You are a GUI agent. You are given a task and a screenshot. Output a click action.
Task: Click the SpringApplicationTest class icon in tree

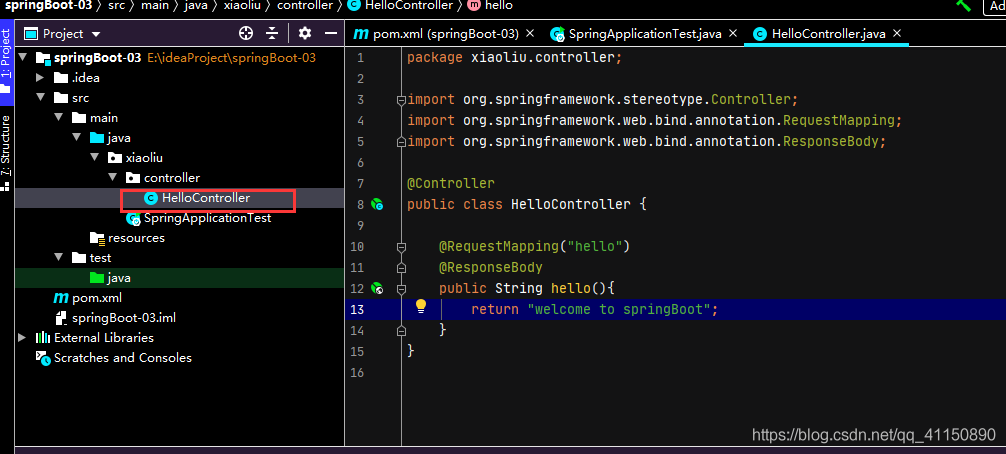click(x=133, y=219)
